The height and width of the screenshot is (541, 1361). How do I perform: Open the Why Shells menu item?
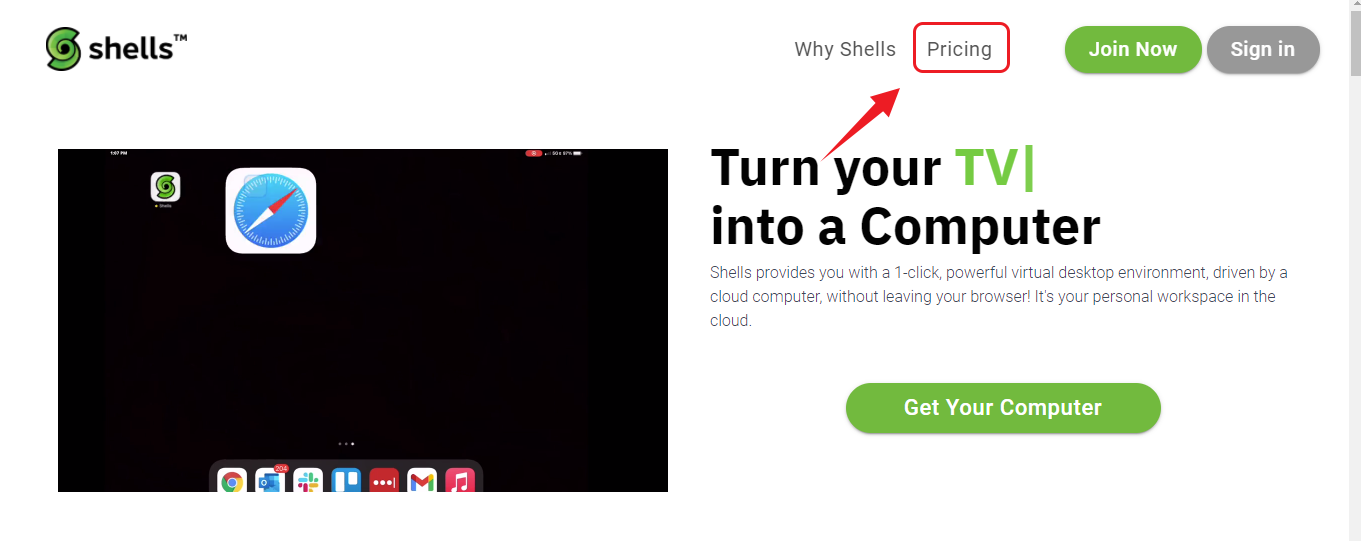(845, 49)
